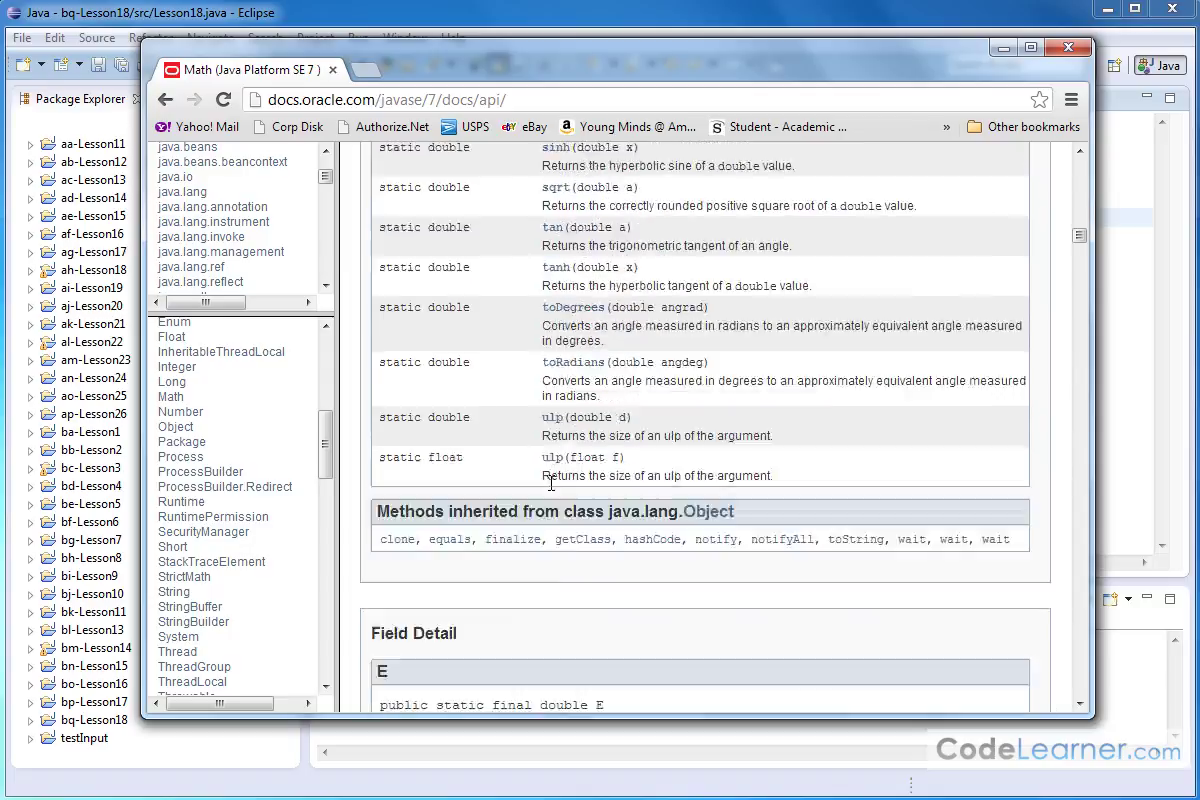Switch to the Math (Java Platform SE 7) tab
Viewport: 1200px width, 800px height.
click(x=251, y=70)
